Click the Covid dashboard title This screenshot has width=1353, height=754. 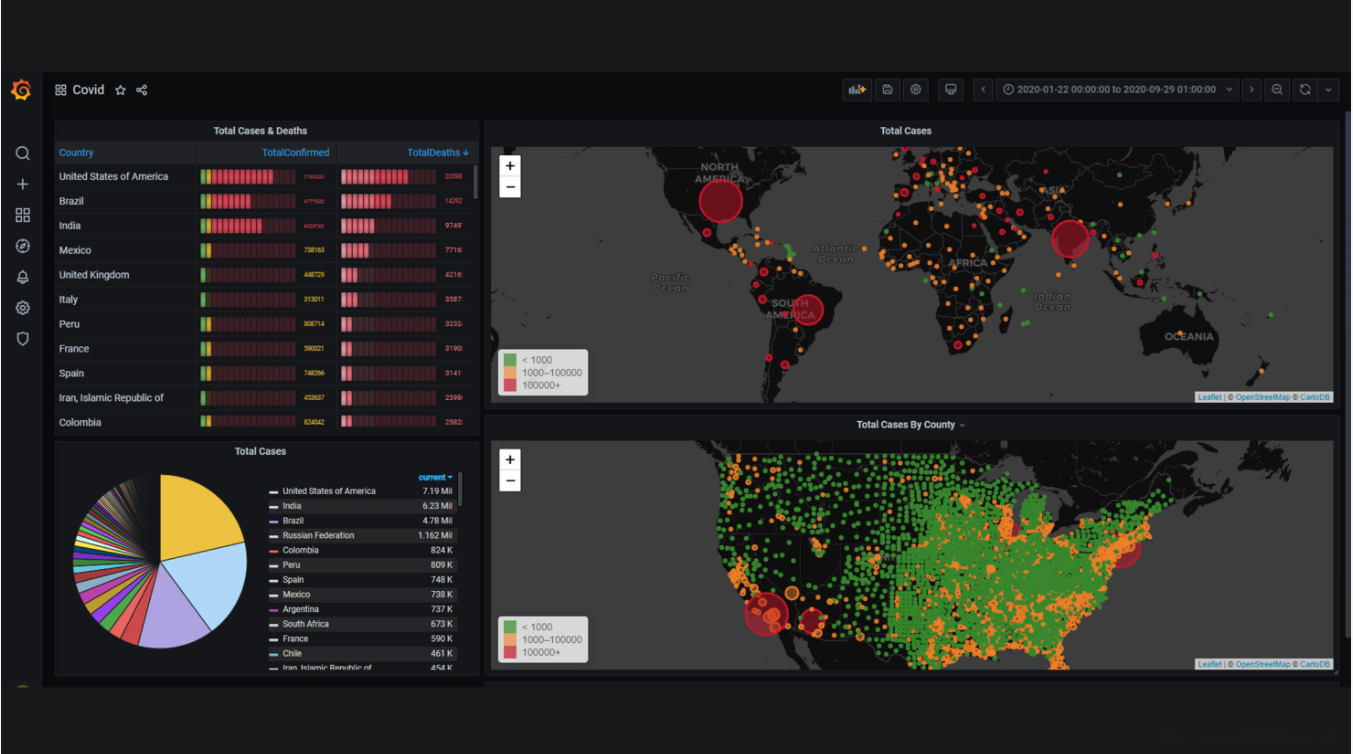(88, 90)
